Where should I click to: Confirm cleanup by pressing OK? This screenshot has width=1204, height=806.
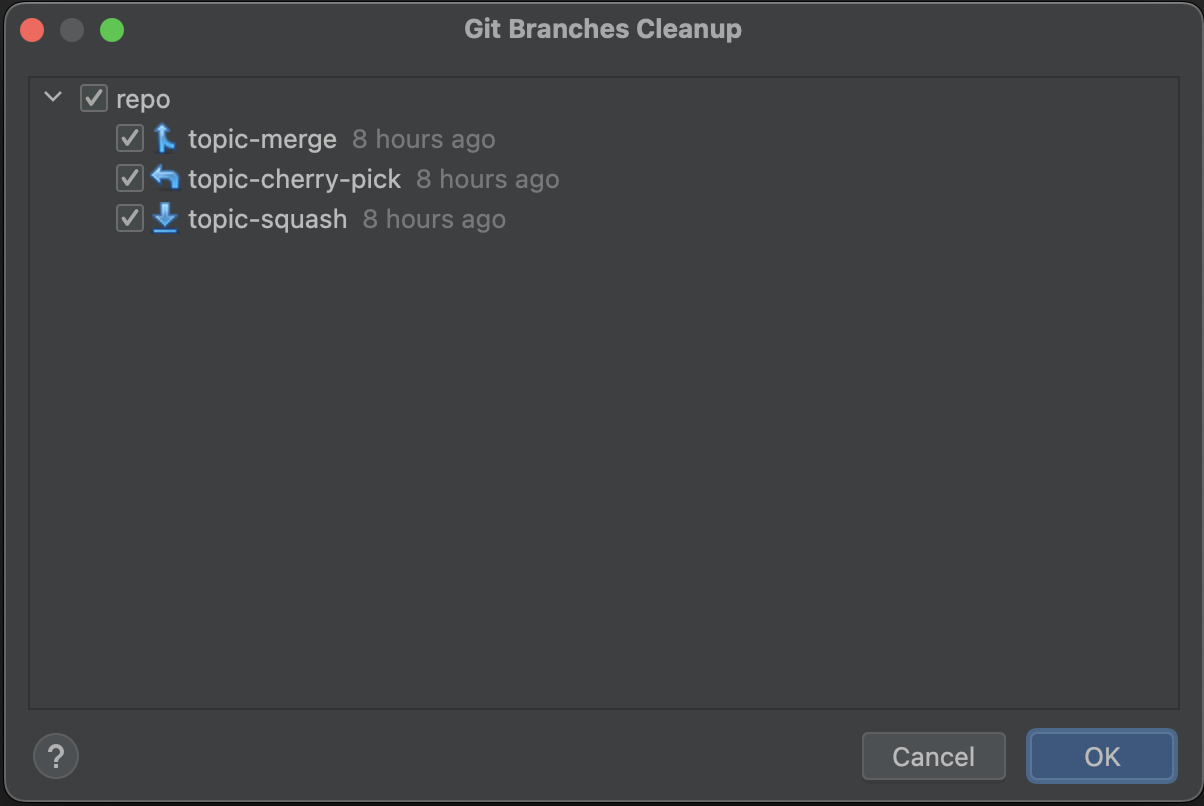point(1100,756)
